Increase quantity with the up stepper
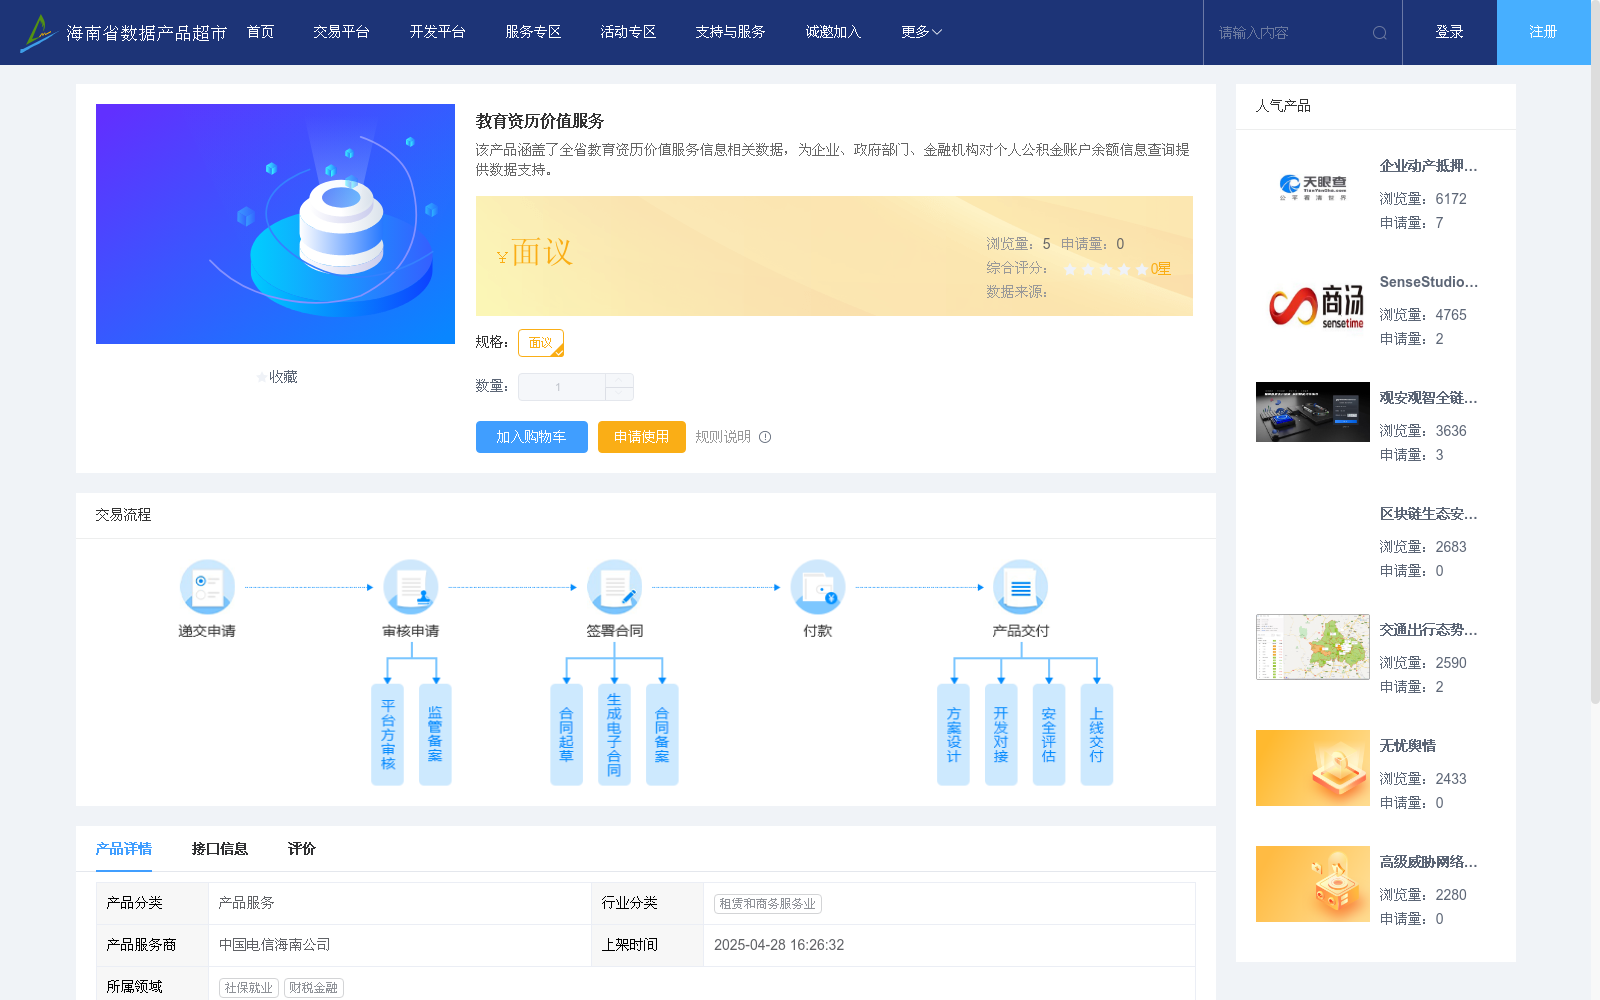This screenshot has width=1600, height=1000. [x=619, y=380]
